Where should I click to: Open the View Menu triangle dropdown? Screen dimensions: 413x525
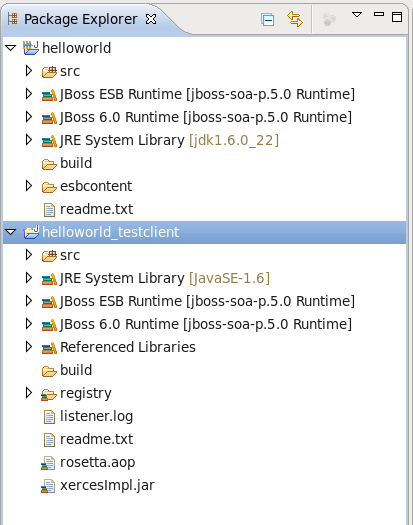[x=357, y=15]
